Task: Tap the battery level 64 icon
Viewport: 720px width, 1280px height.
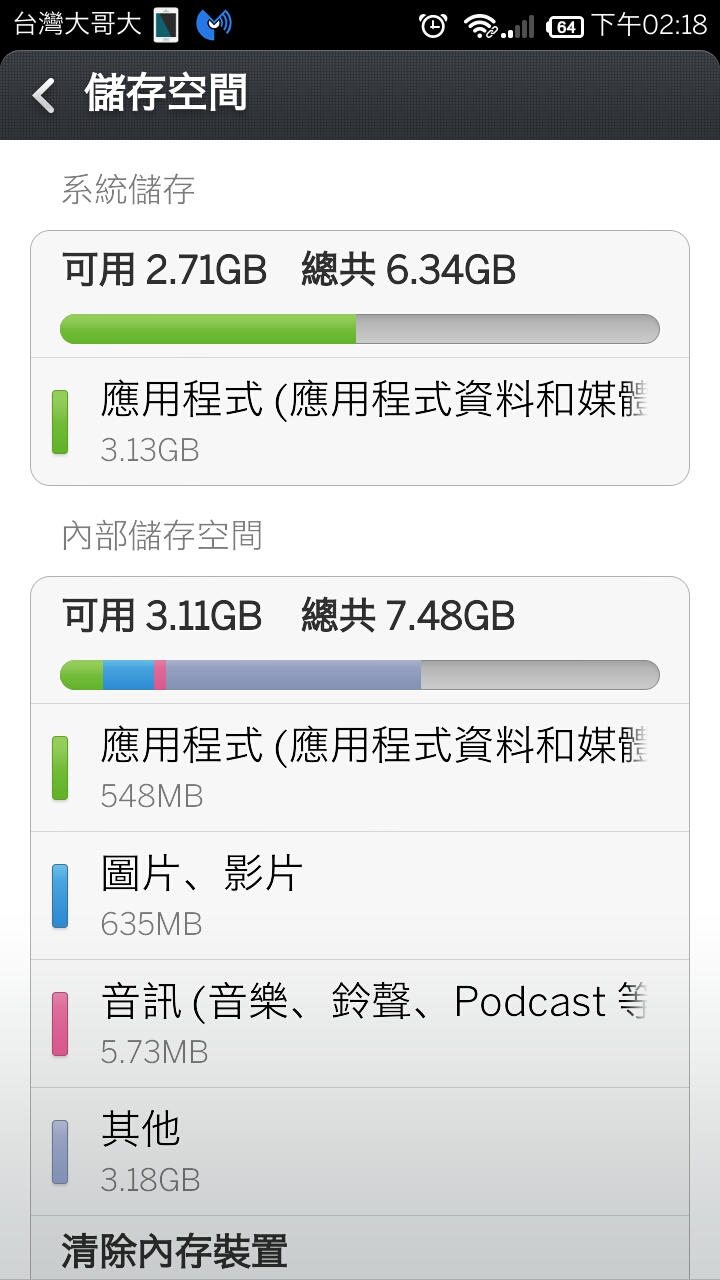Action: click(x=566, y=26)
